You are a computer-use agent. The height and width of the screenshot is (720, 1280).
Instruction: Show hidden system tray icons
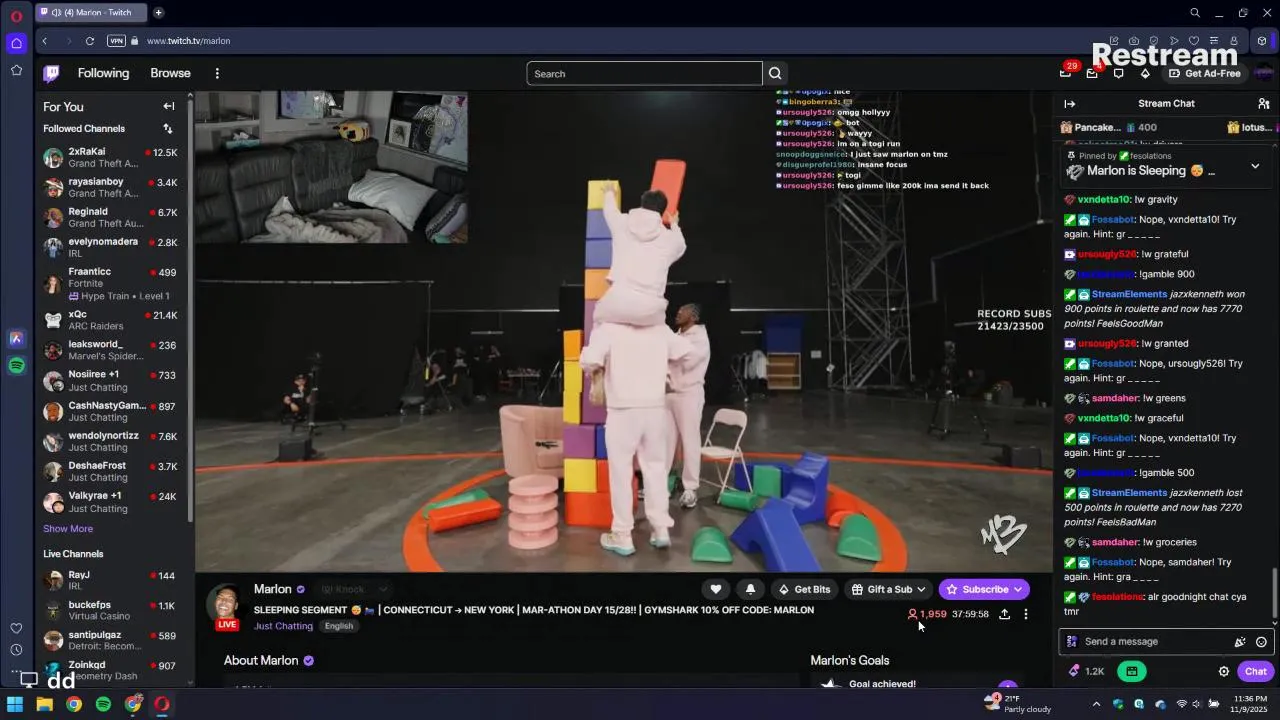1096,704
